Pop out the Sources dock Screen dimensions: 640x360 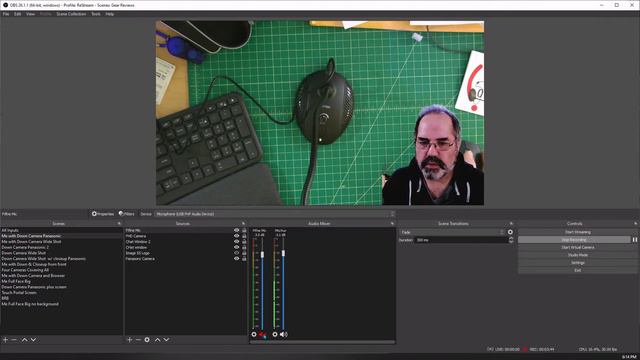point(243,224)
